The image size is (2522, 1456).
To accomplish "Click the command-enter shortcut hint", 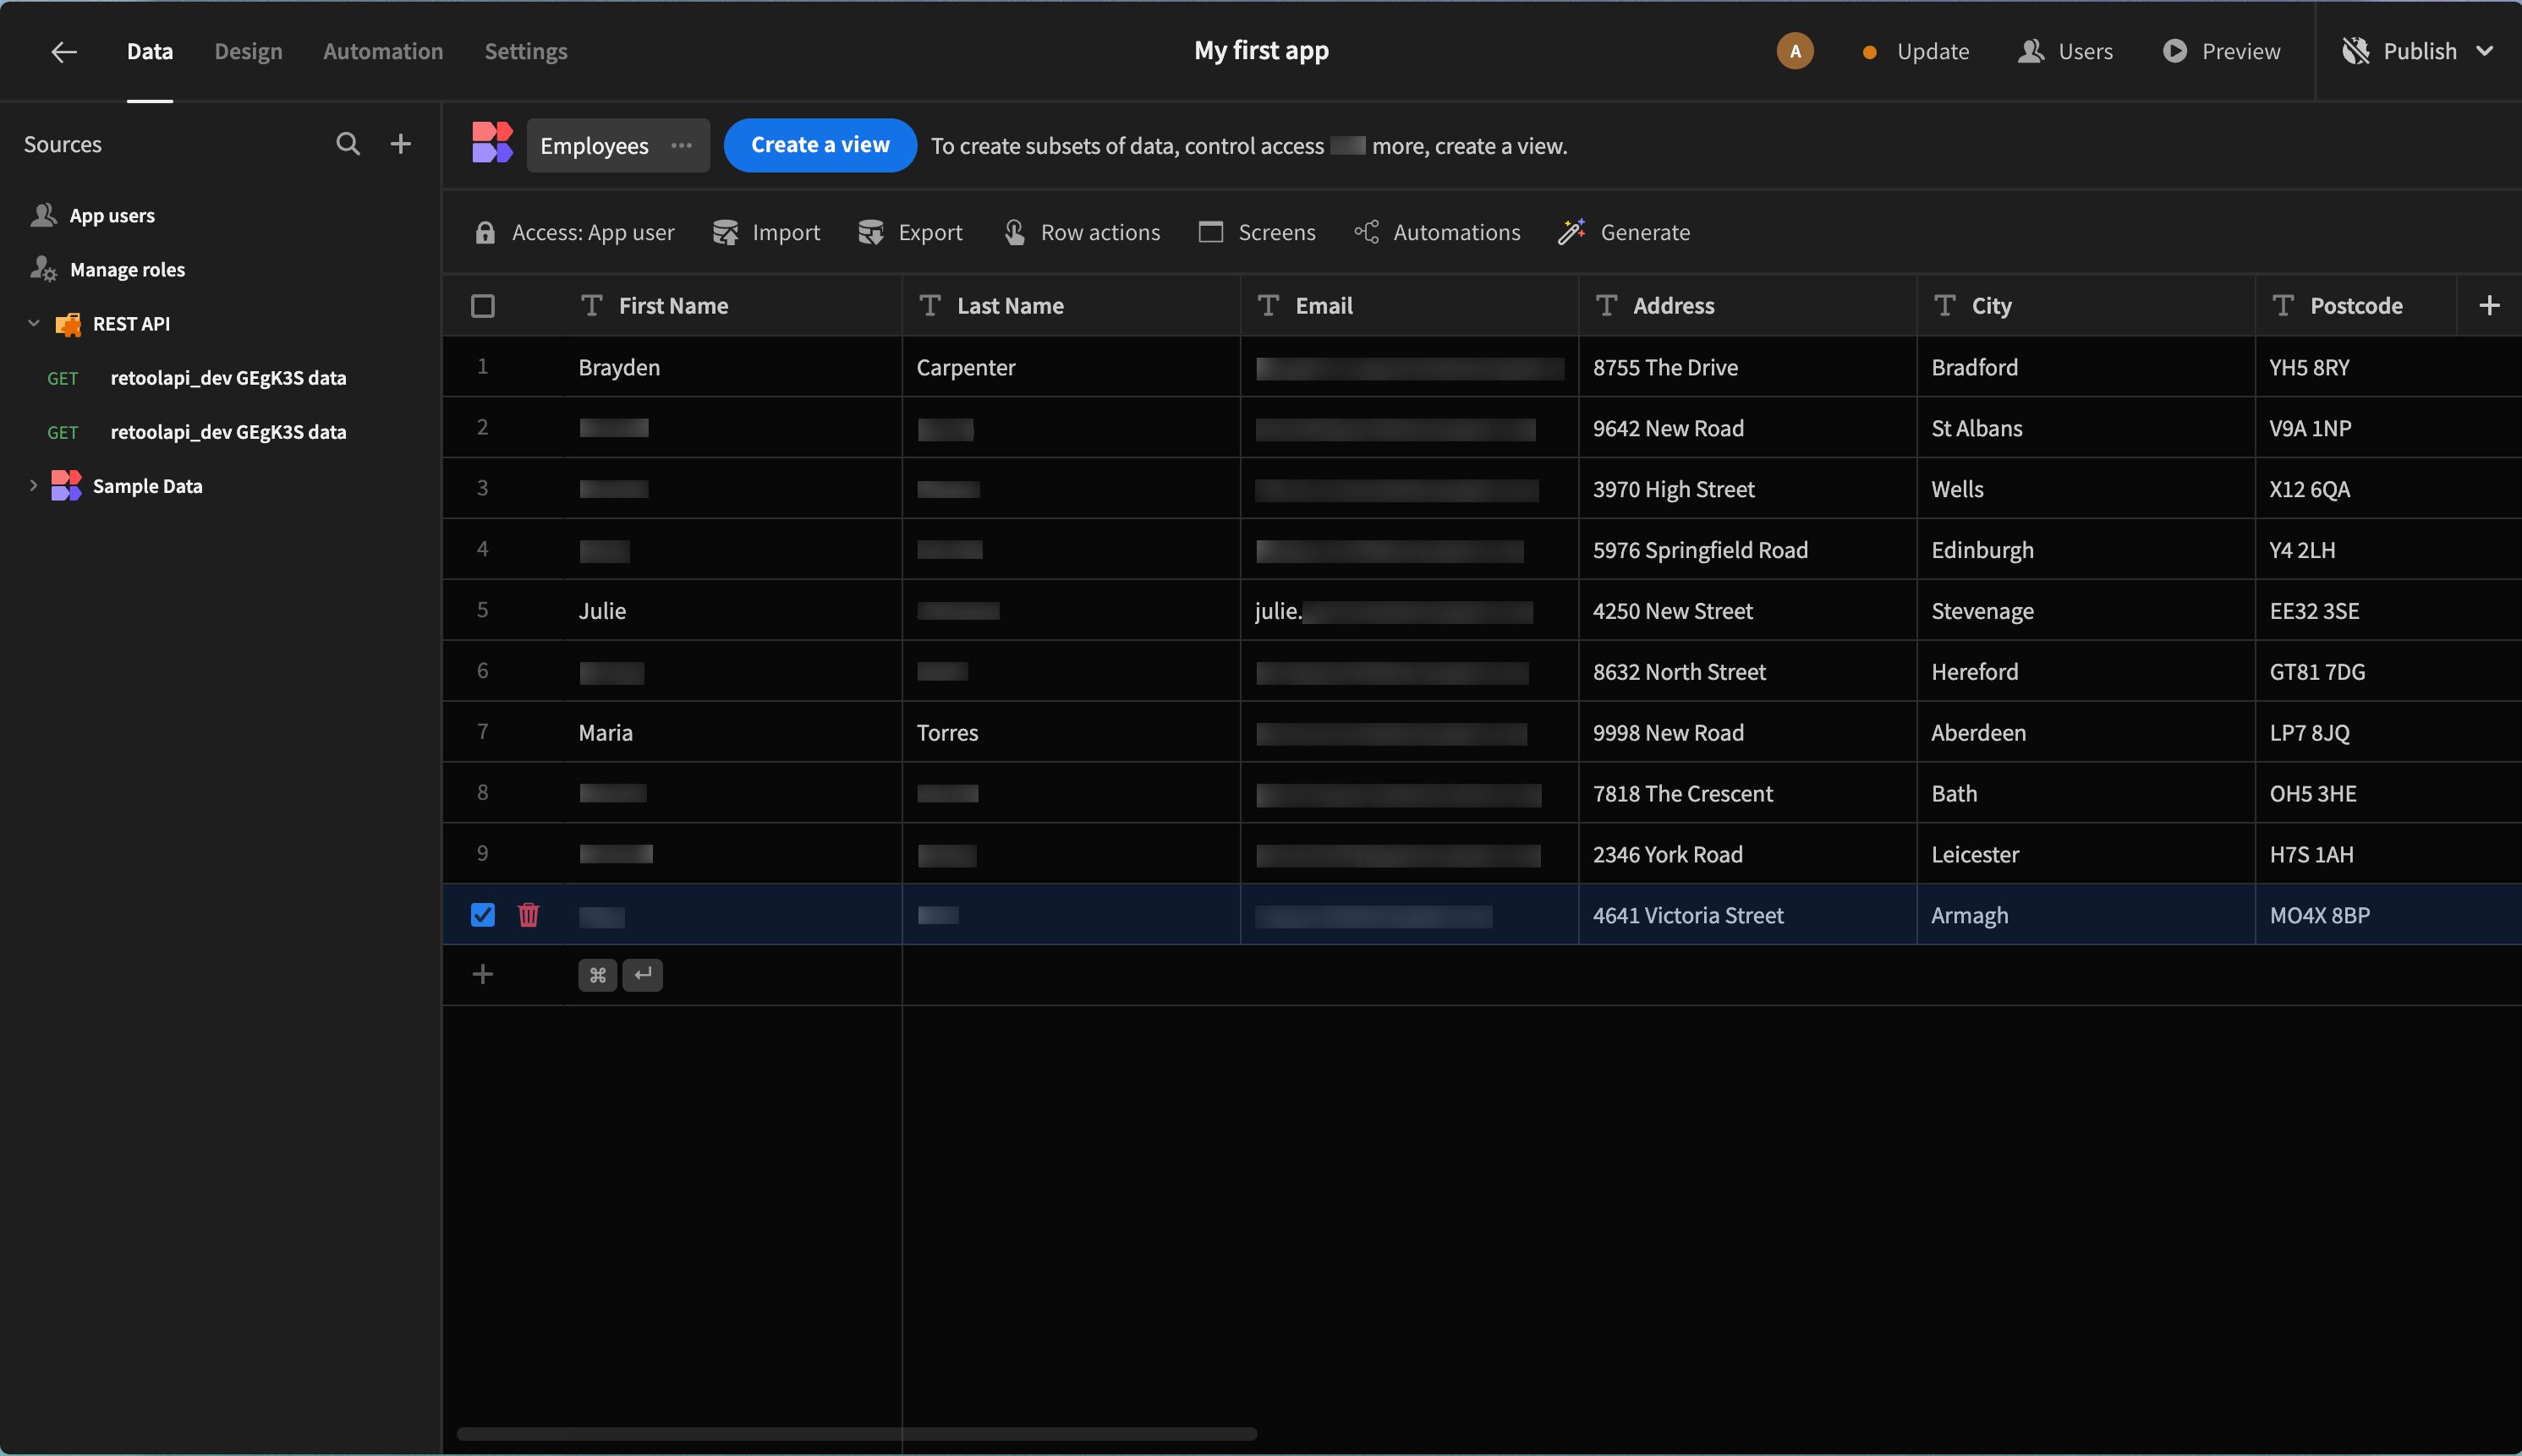I will click(620, 975).
